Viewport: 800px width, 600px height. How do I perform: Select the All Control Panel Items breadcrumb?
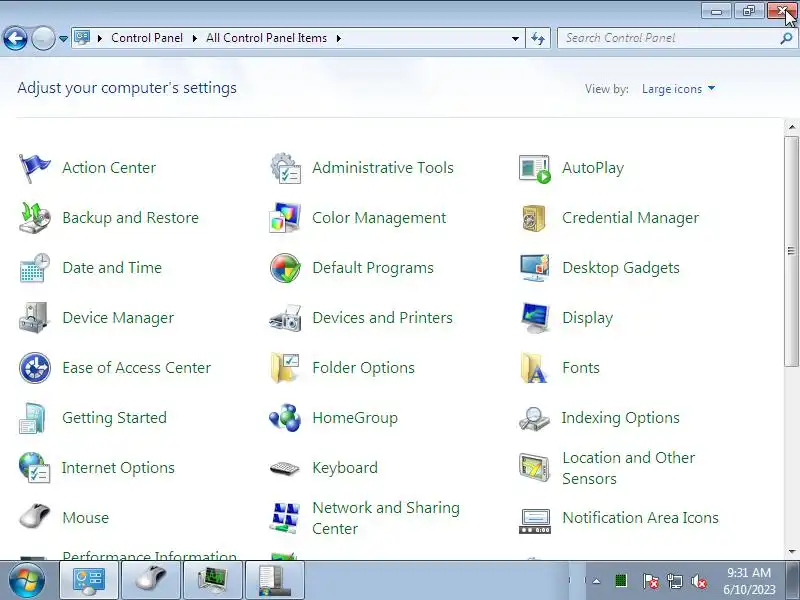pos(266,38)
